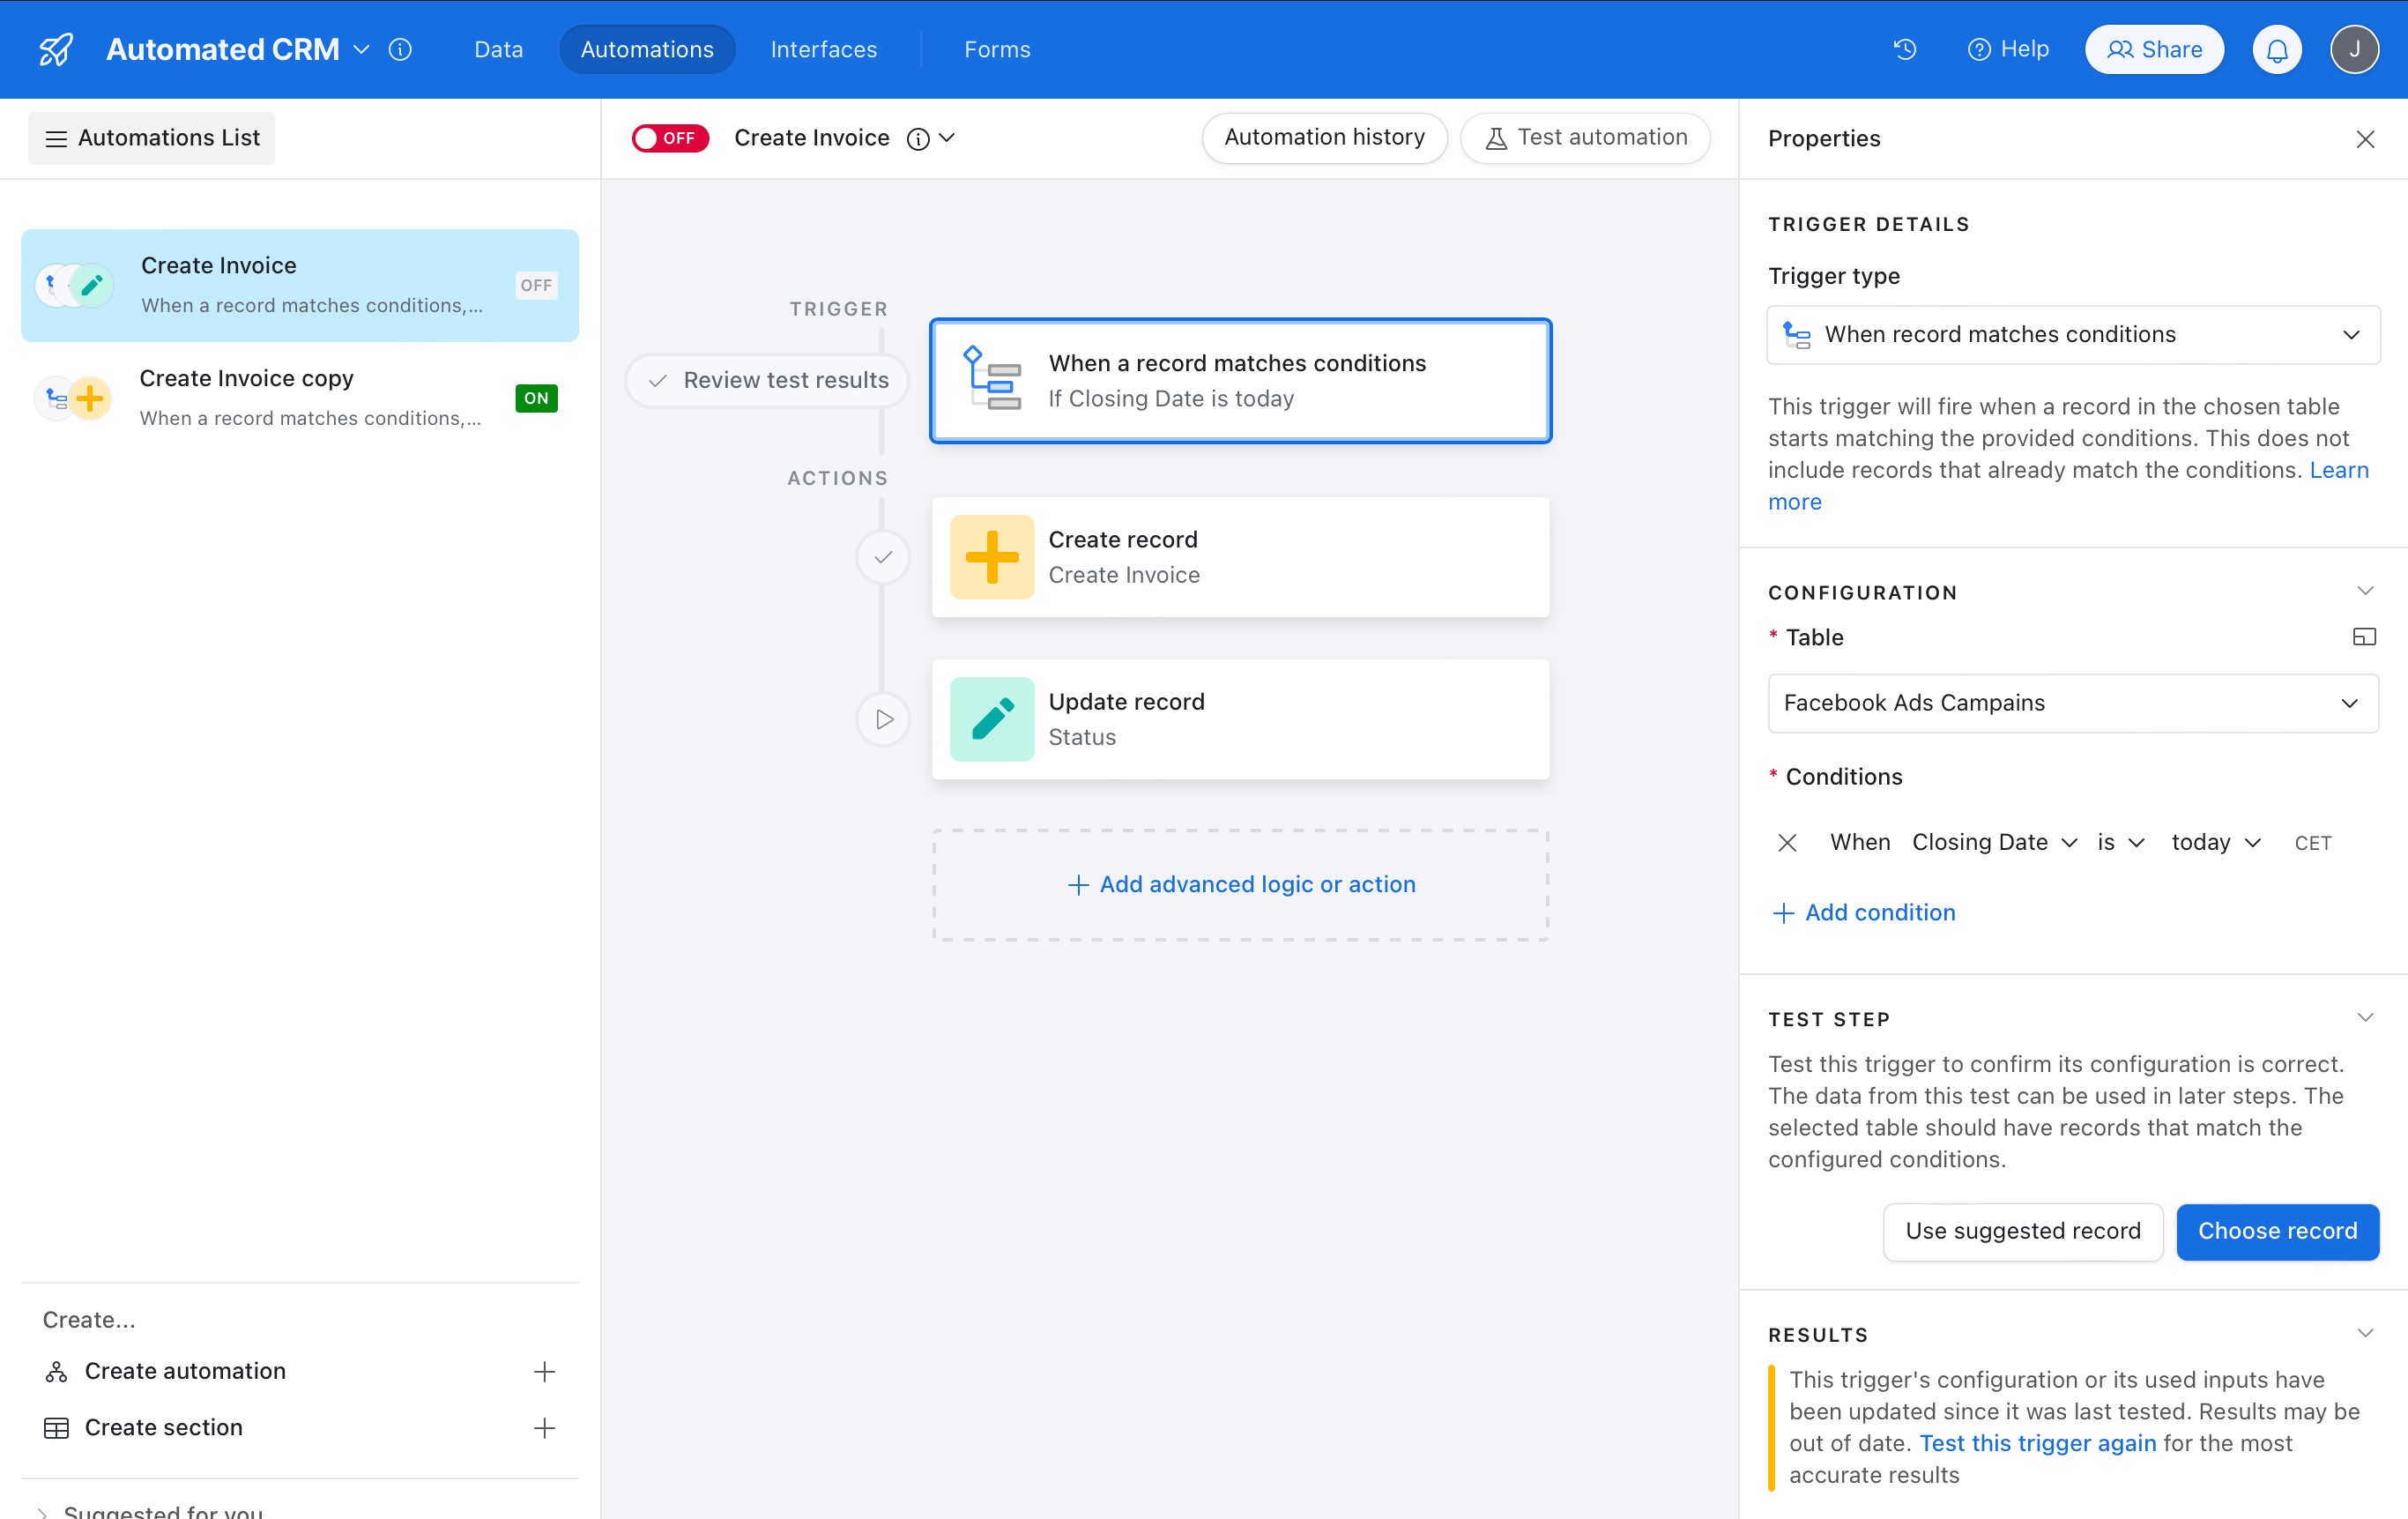The image size is (2408, 1519).
Task: Remove the Closing Date condition with X
Action: point(1787,843)
